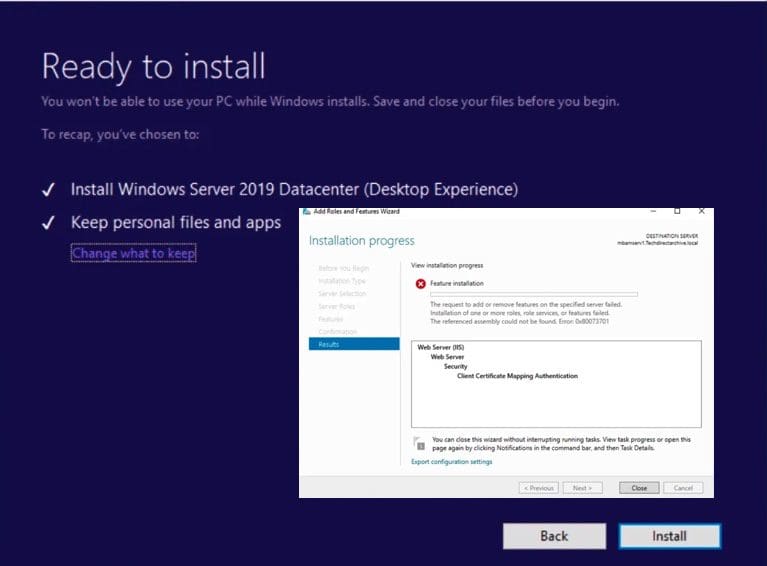767x566 pixels.
Task: Close wizard window using the X icon
Action: coord(702,211)
